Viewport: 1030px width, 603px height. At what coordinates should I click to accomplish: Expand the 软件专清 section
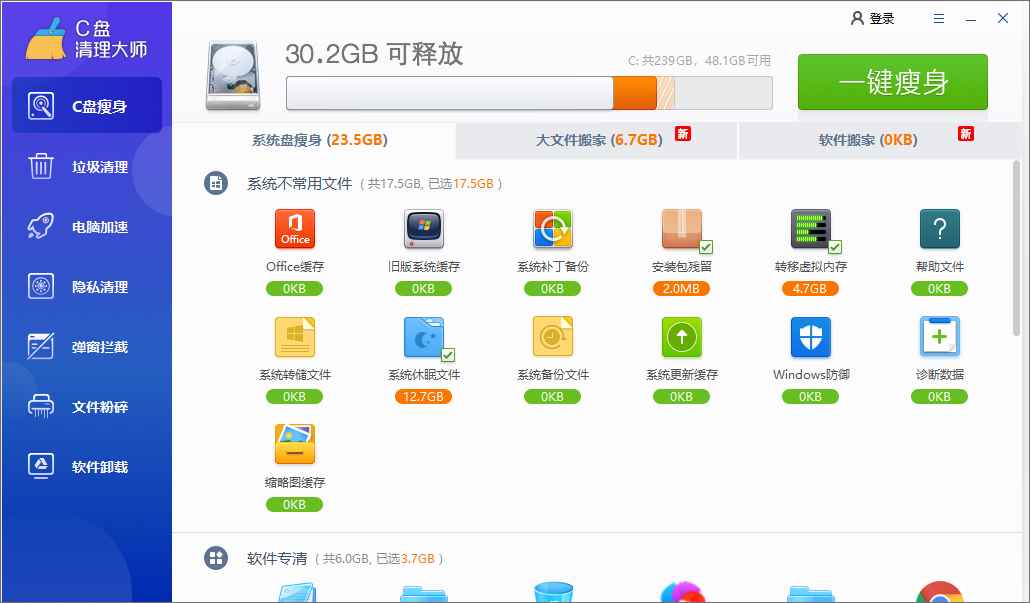(216, 558)
